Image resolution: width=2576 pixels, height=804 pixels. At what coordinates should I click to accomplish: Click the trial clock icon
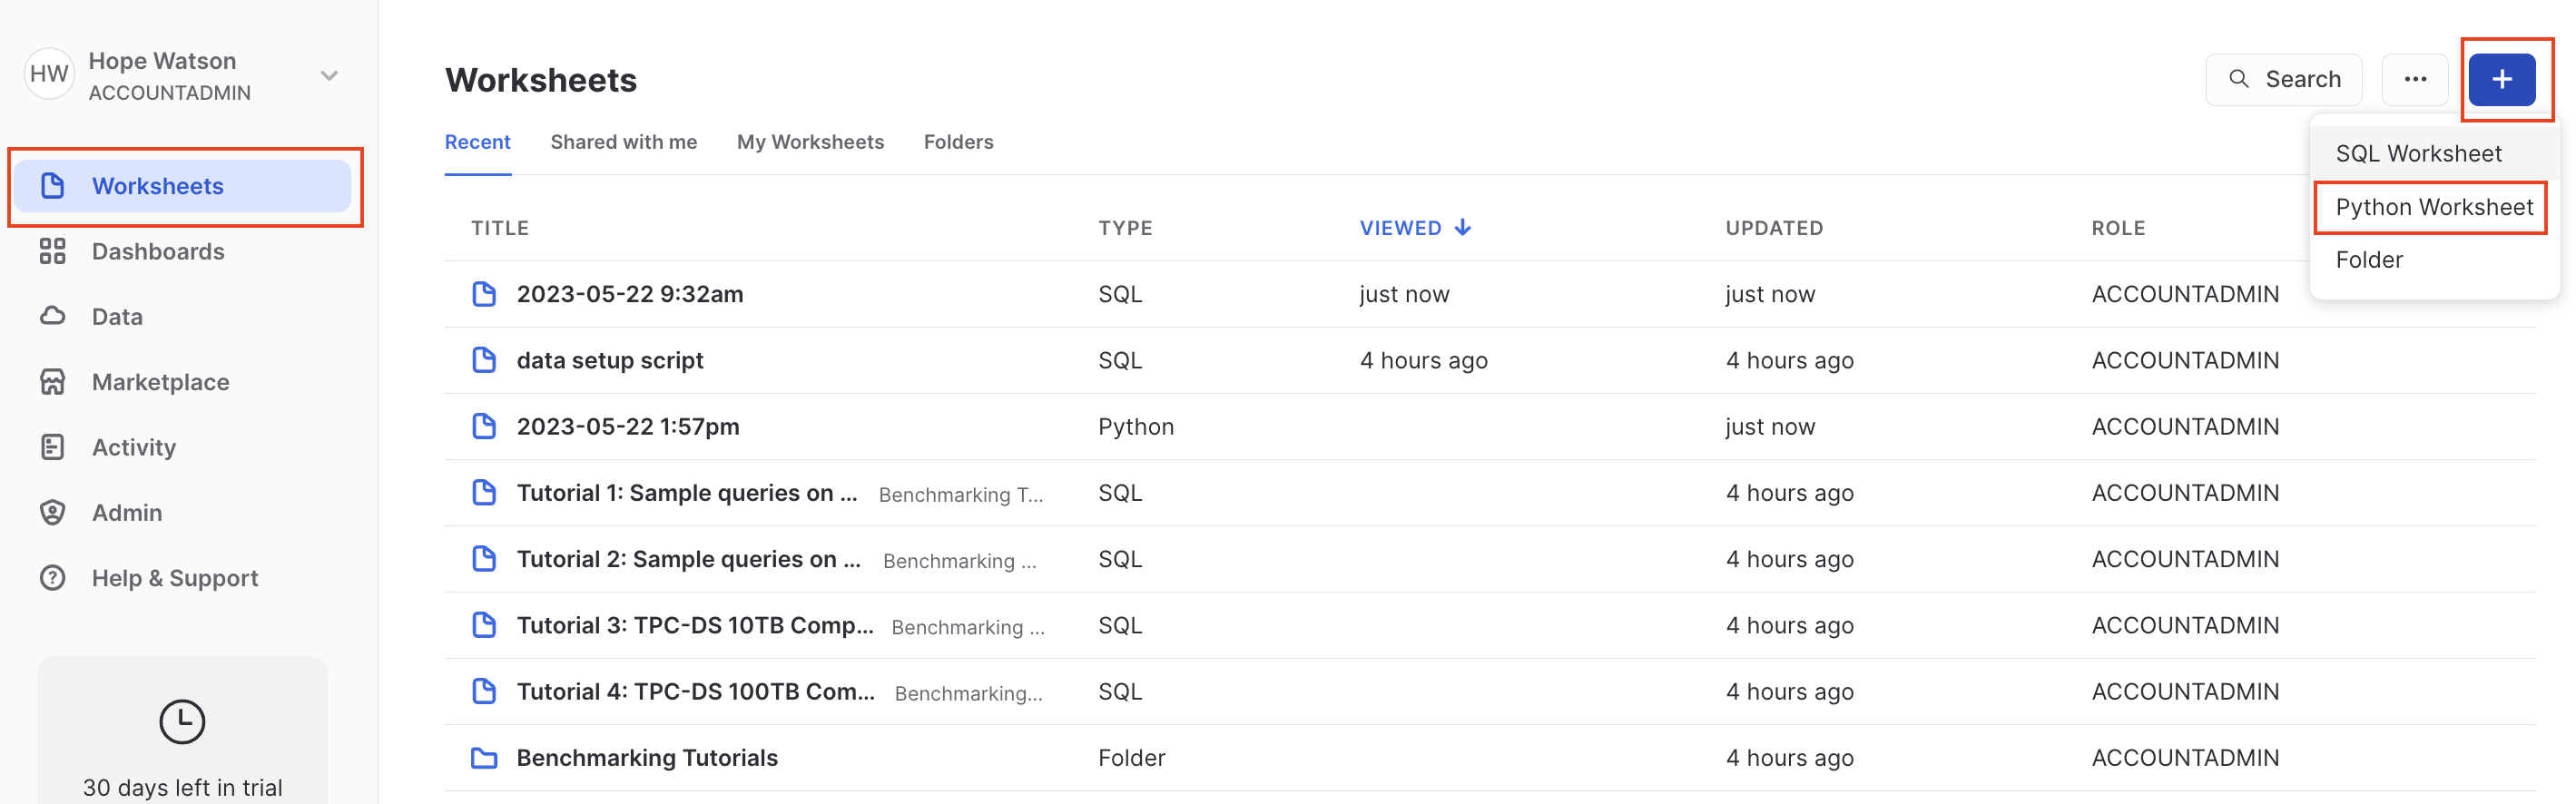click(x=182, y=721)
